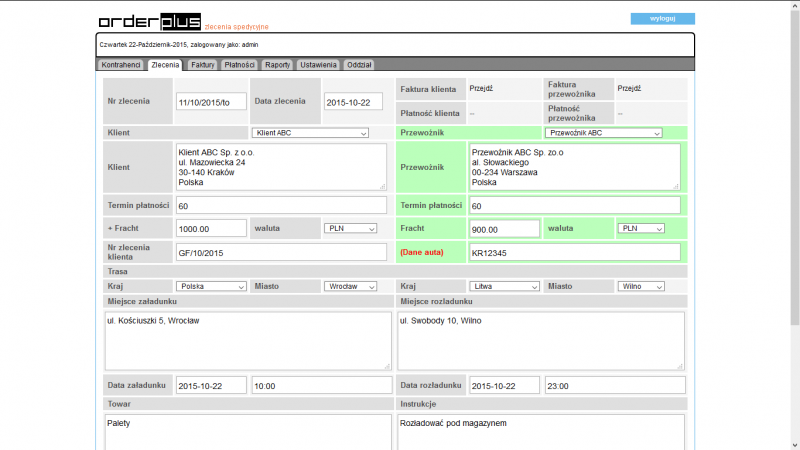Click Przejdź link for Faktura przewoźnika
Screen dimensions: 800x450
pyautogui.click(x=629, y=88)
